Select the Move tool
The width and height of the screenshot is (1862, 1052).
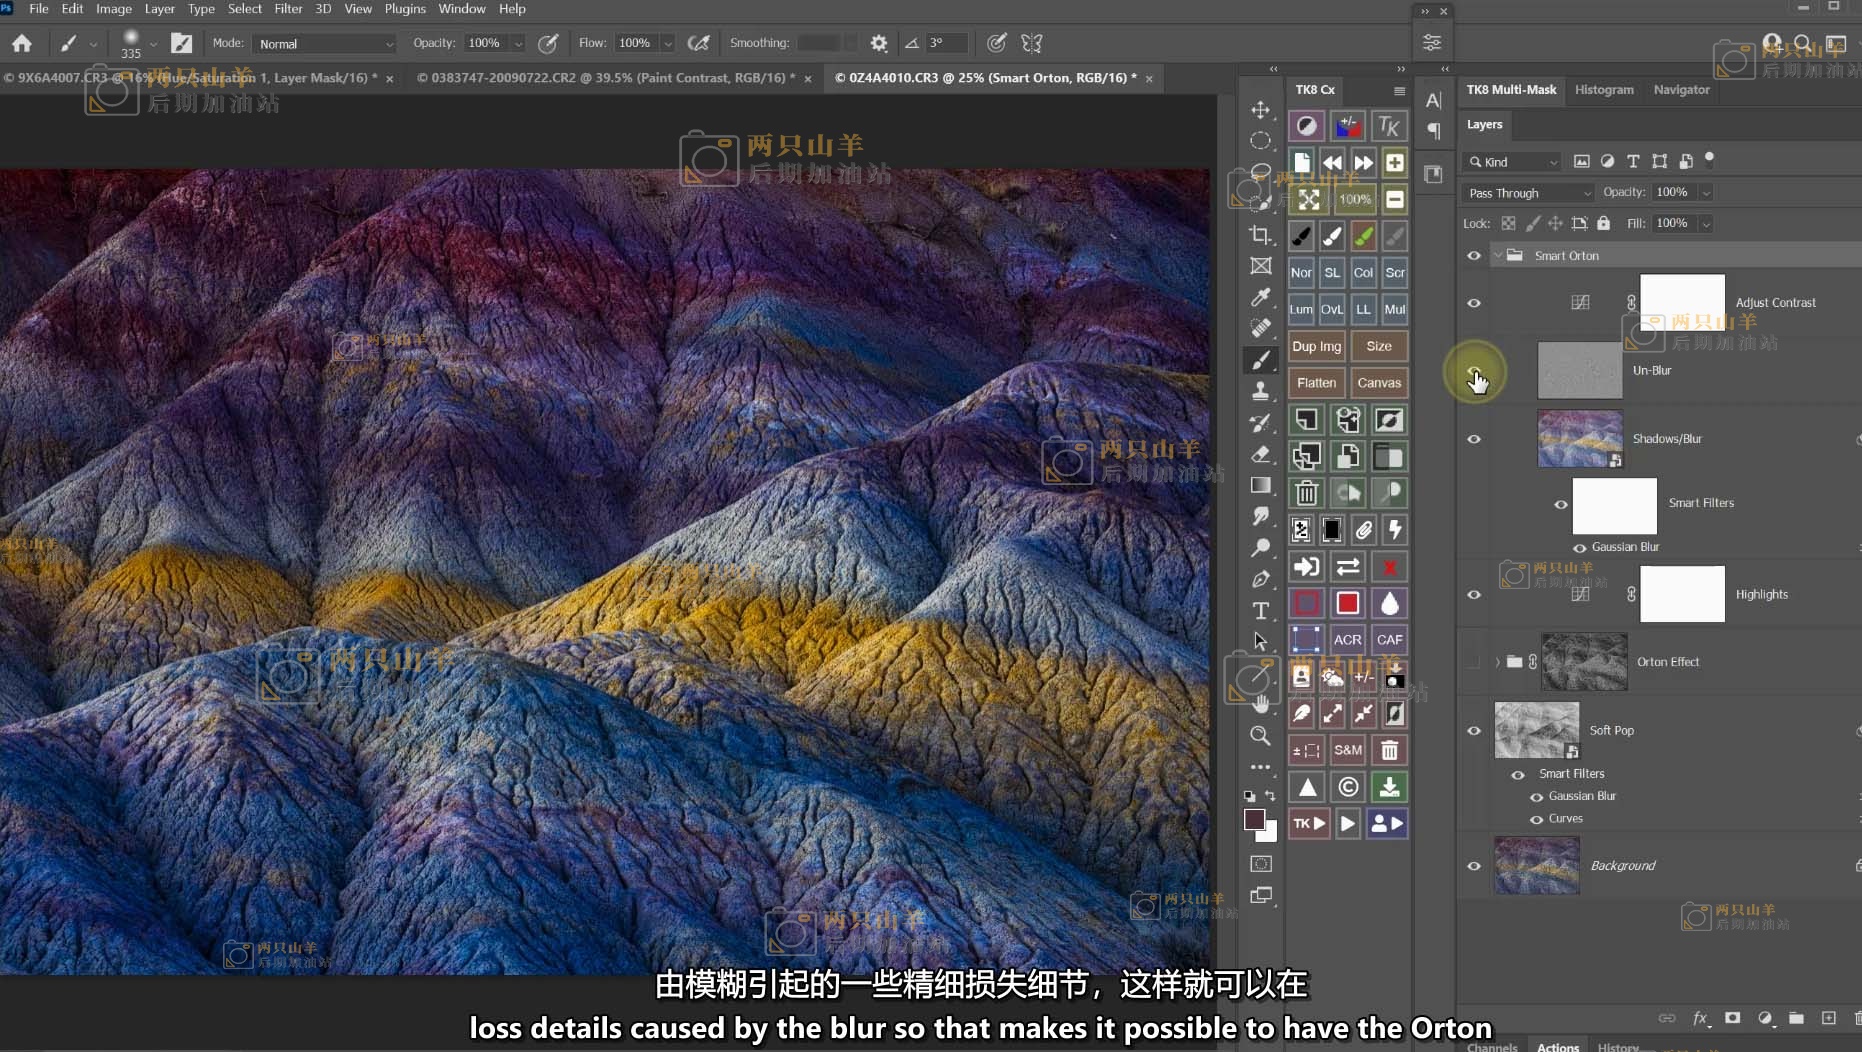click(1261, 109)
